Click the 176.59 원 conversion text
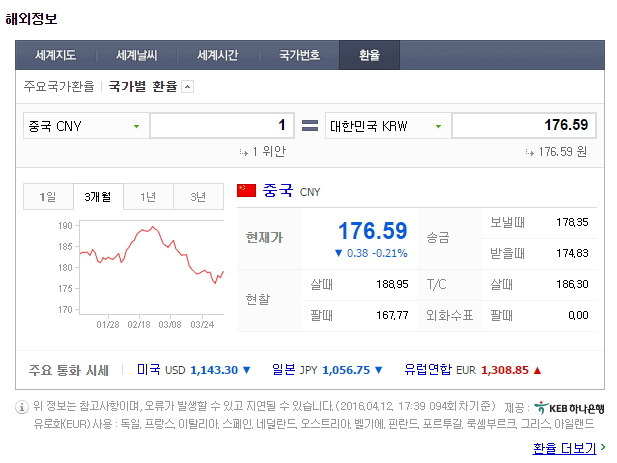The width and height of the screenshot is (617, 463). tap(563, 152)
